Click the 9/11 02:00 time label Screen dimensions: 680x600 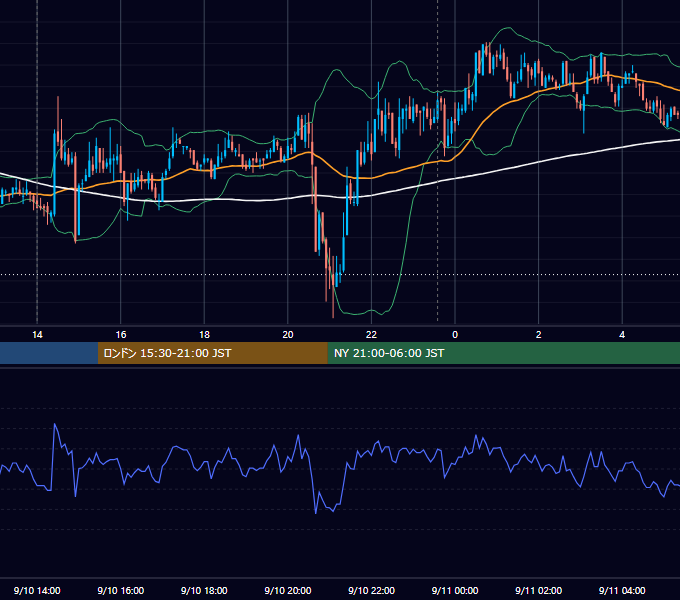click(x=538, y=590)
